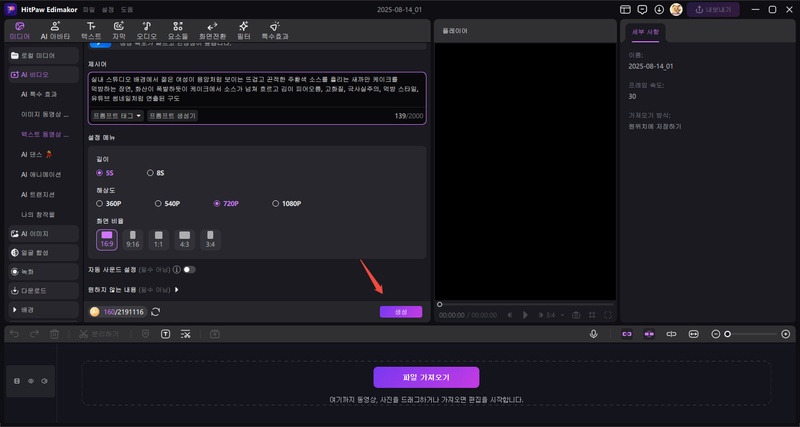Click the 프롬프트 생성기 button
800x427 pixels.
[172, 116]
